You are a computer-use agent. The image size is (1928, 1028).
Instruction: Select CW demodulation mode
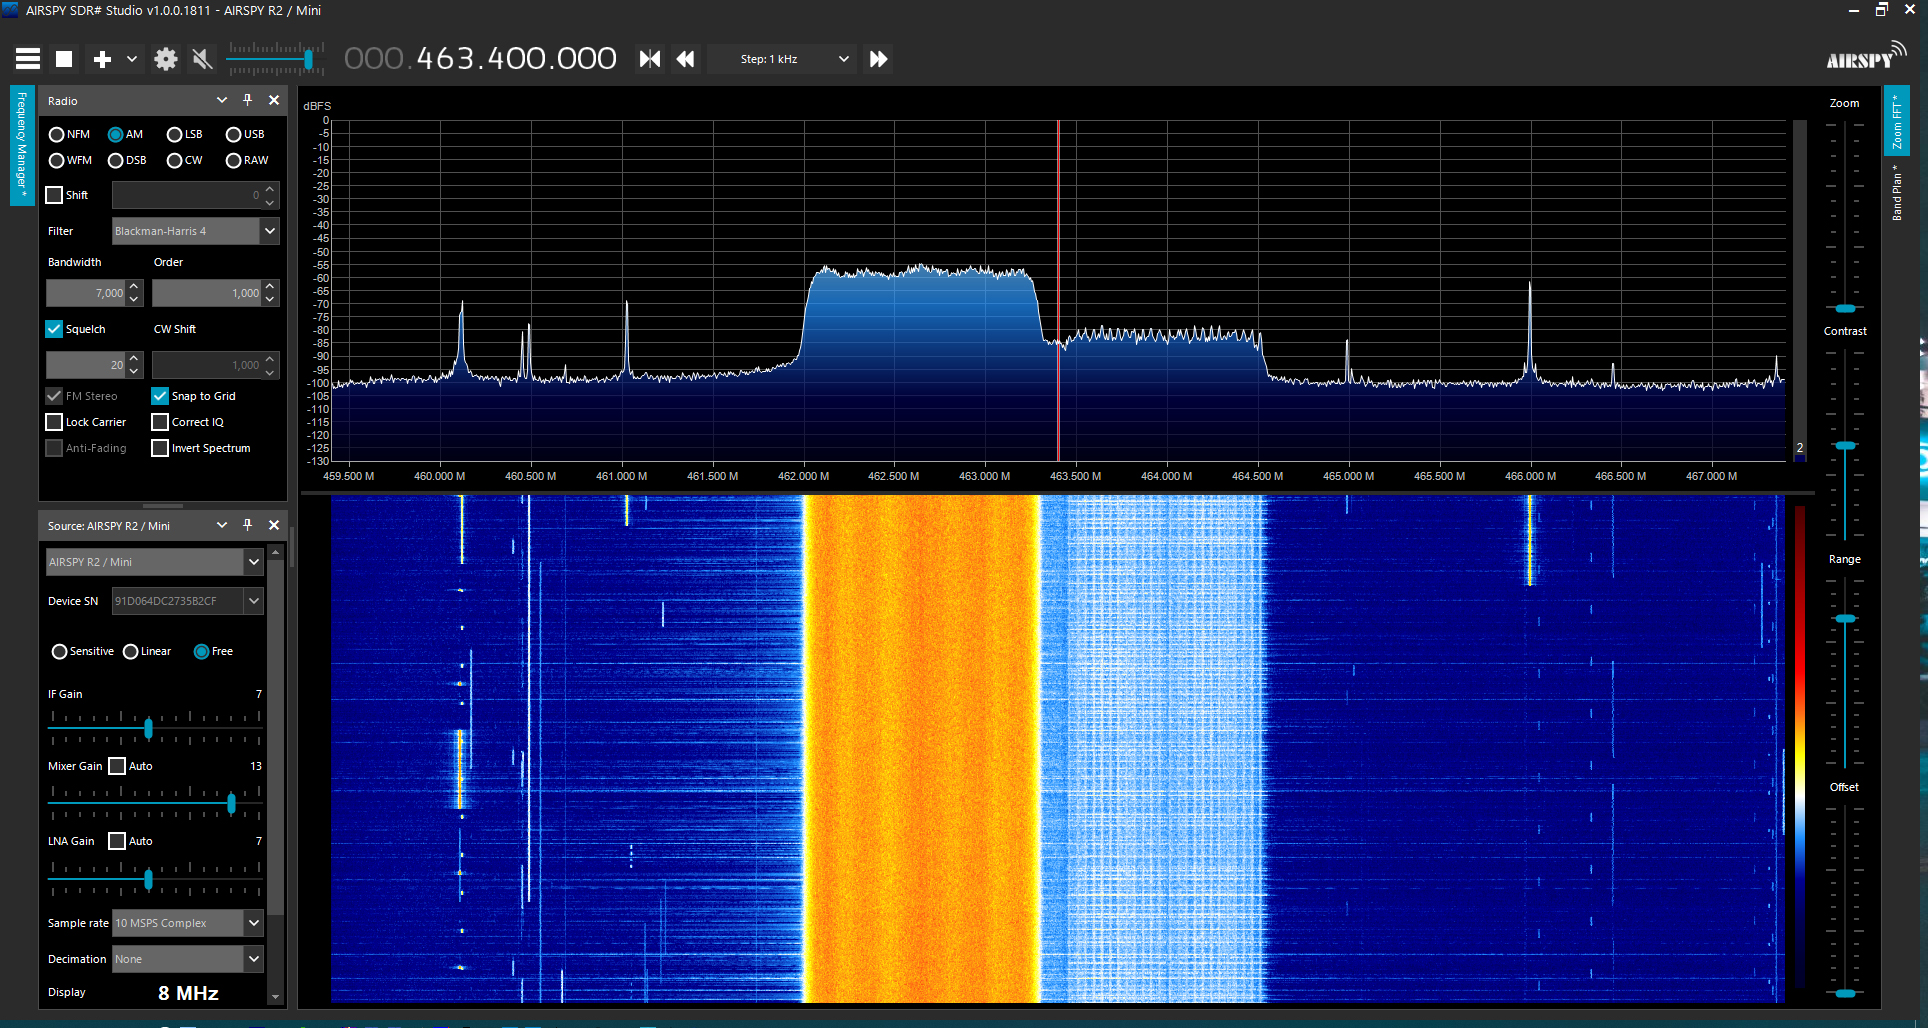pyautogui.click(x=184, y=160)
